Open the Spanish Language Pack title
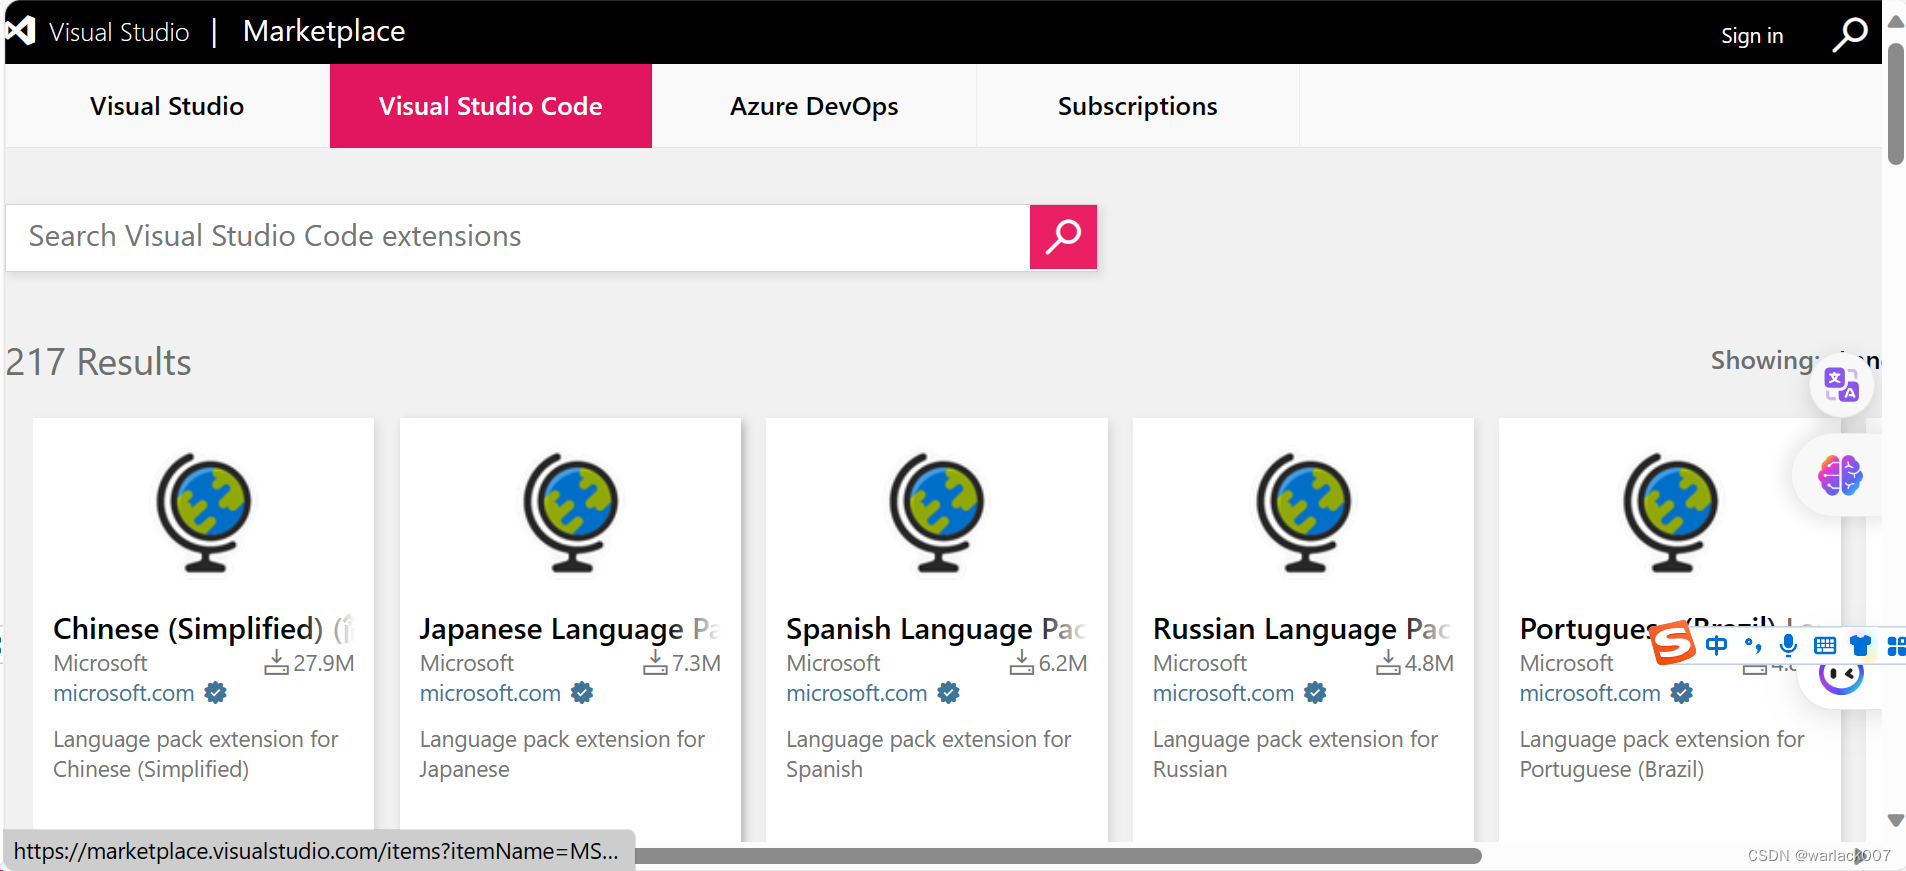The height and width of the screenshot is (871, 1906). [936, 629]
